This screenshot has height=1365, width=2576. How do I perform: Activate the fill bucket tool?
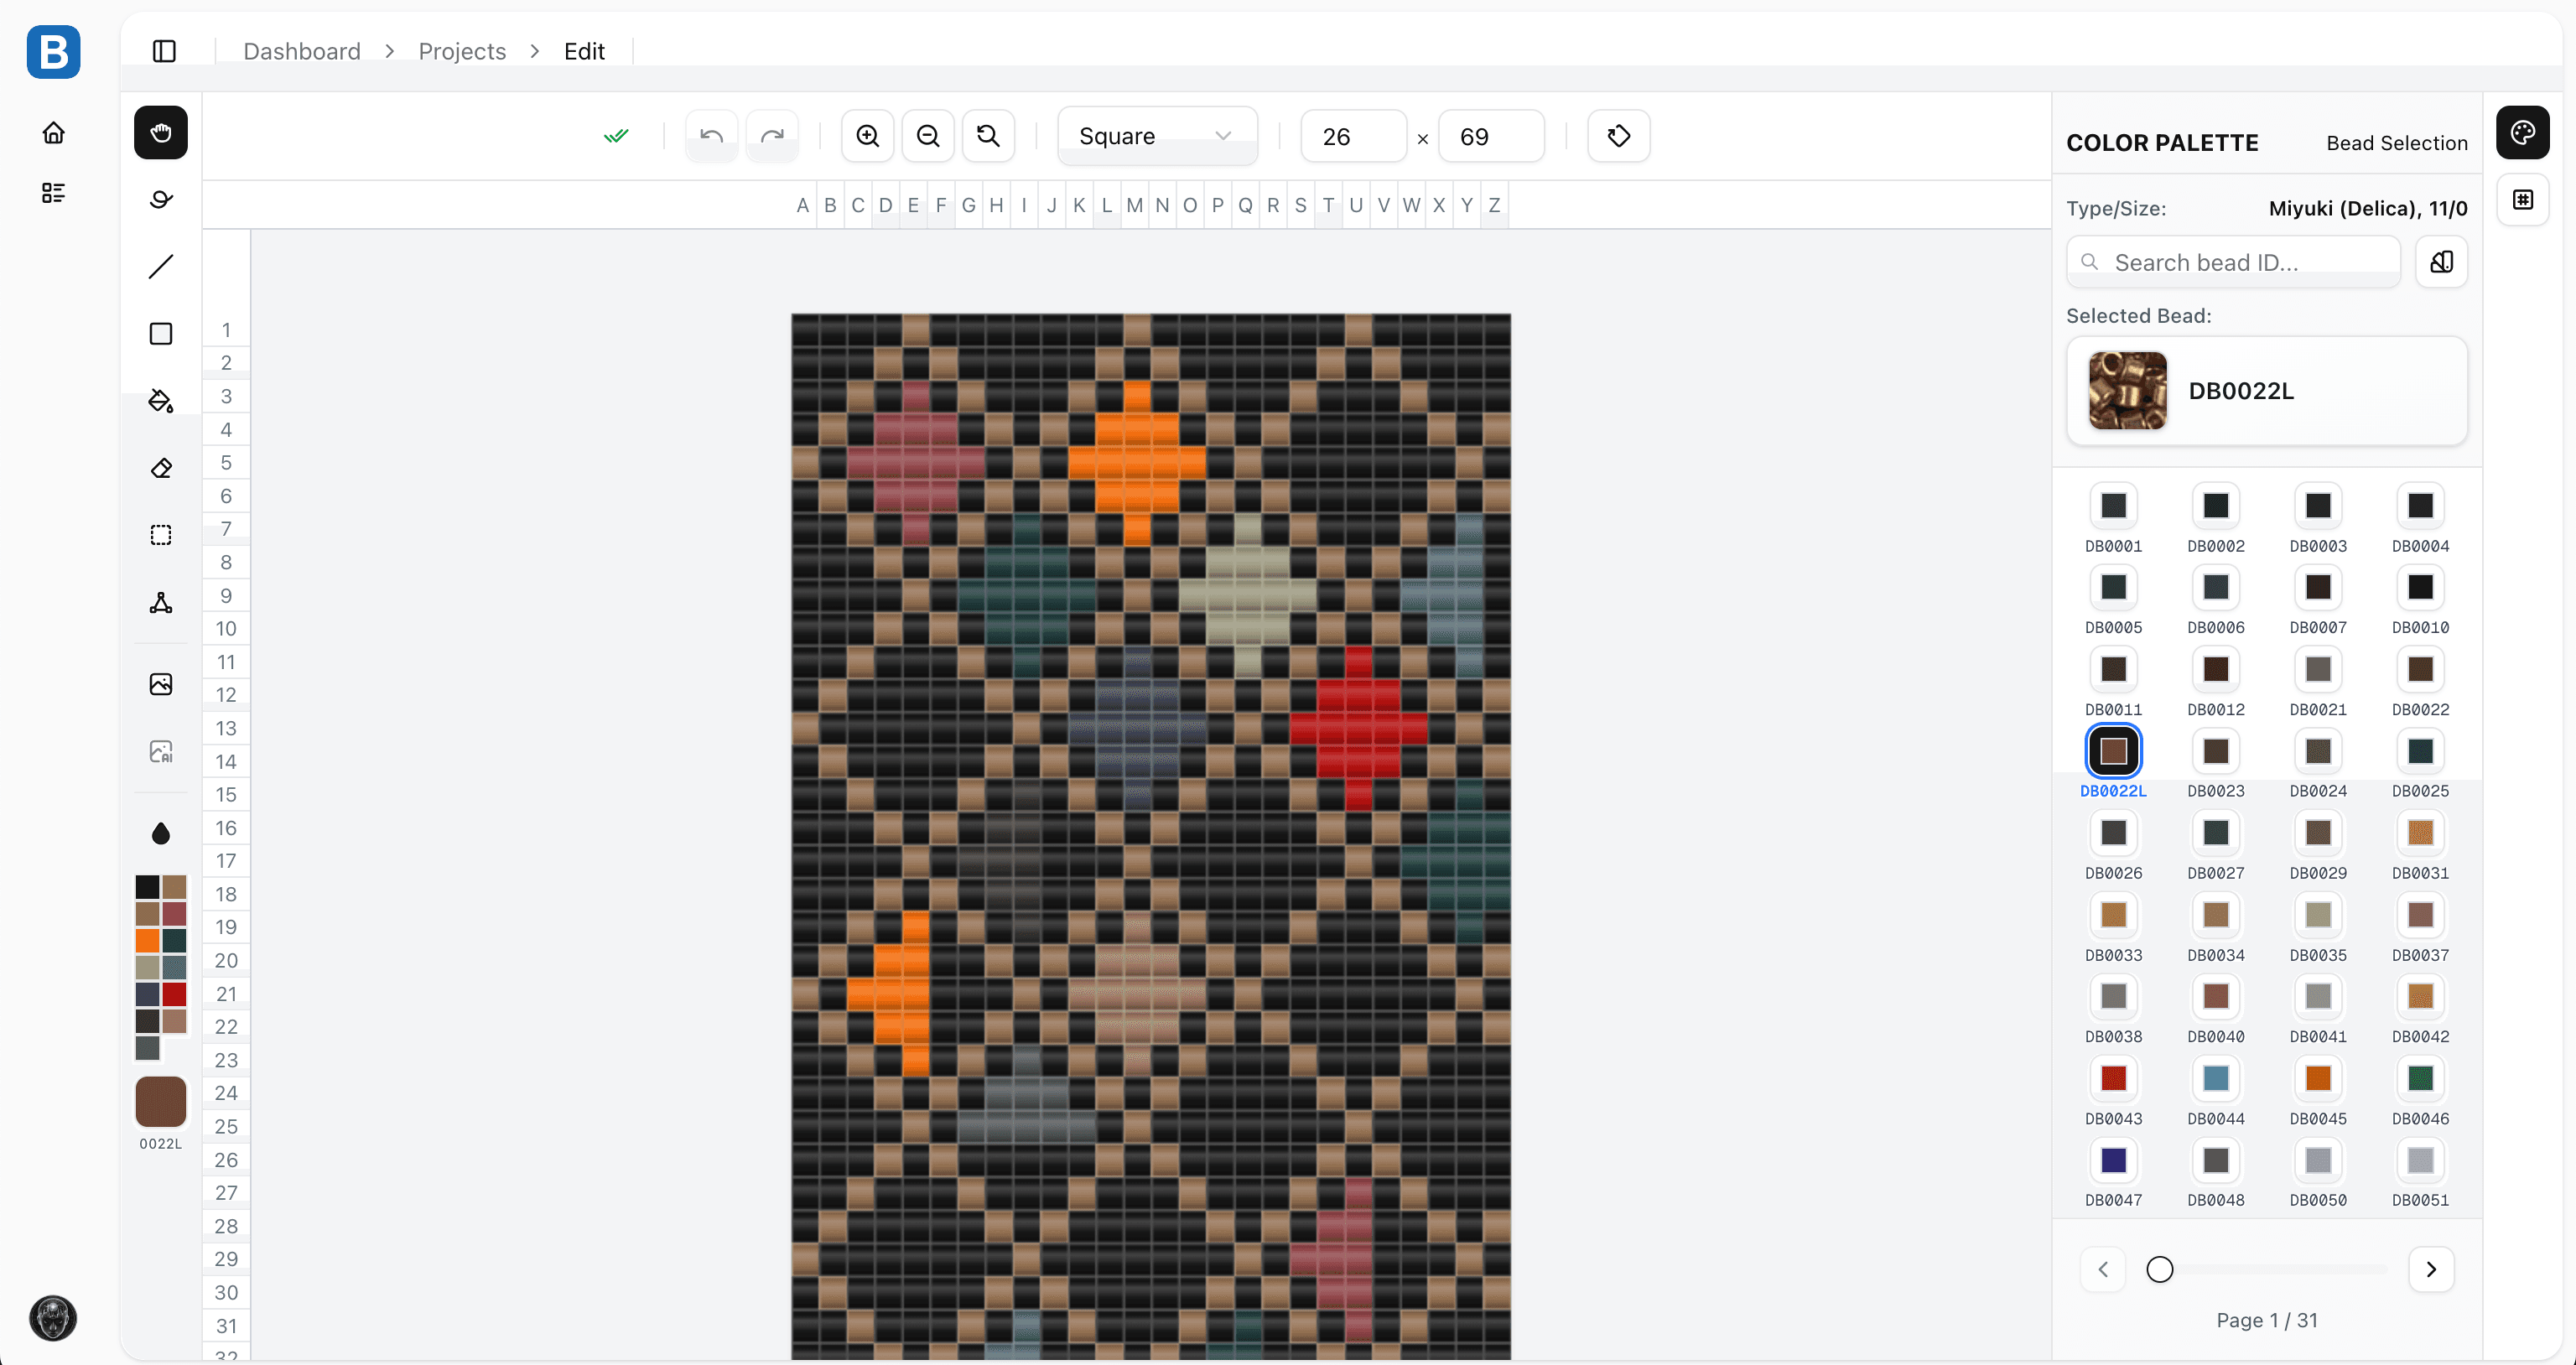tap(160, 400)
